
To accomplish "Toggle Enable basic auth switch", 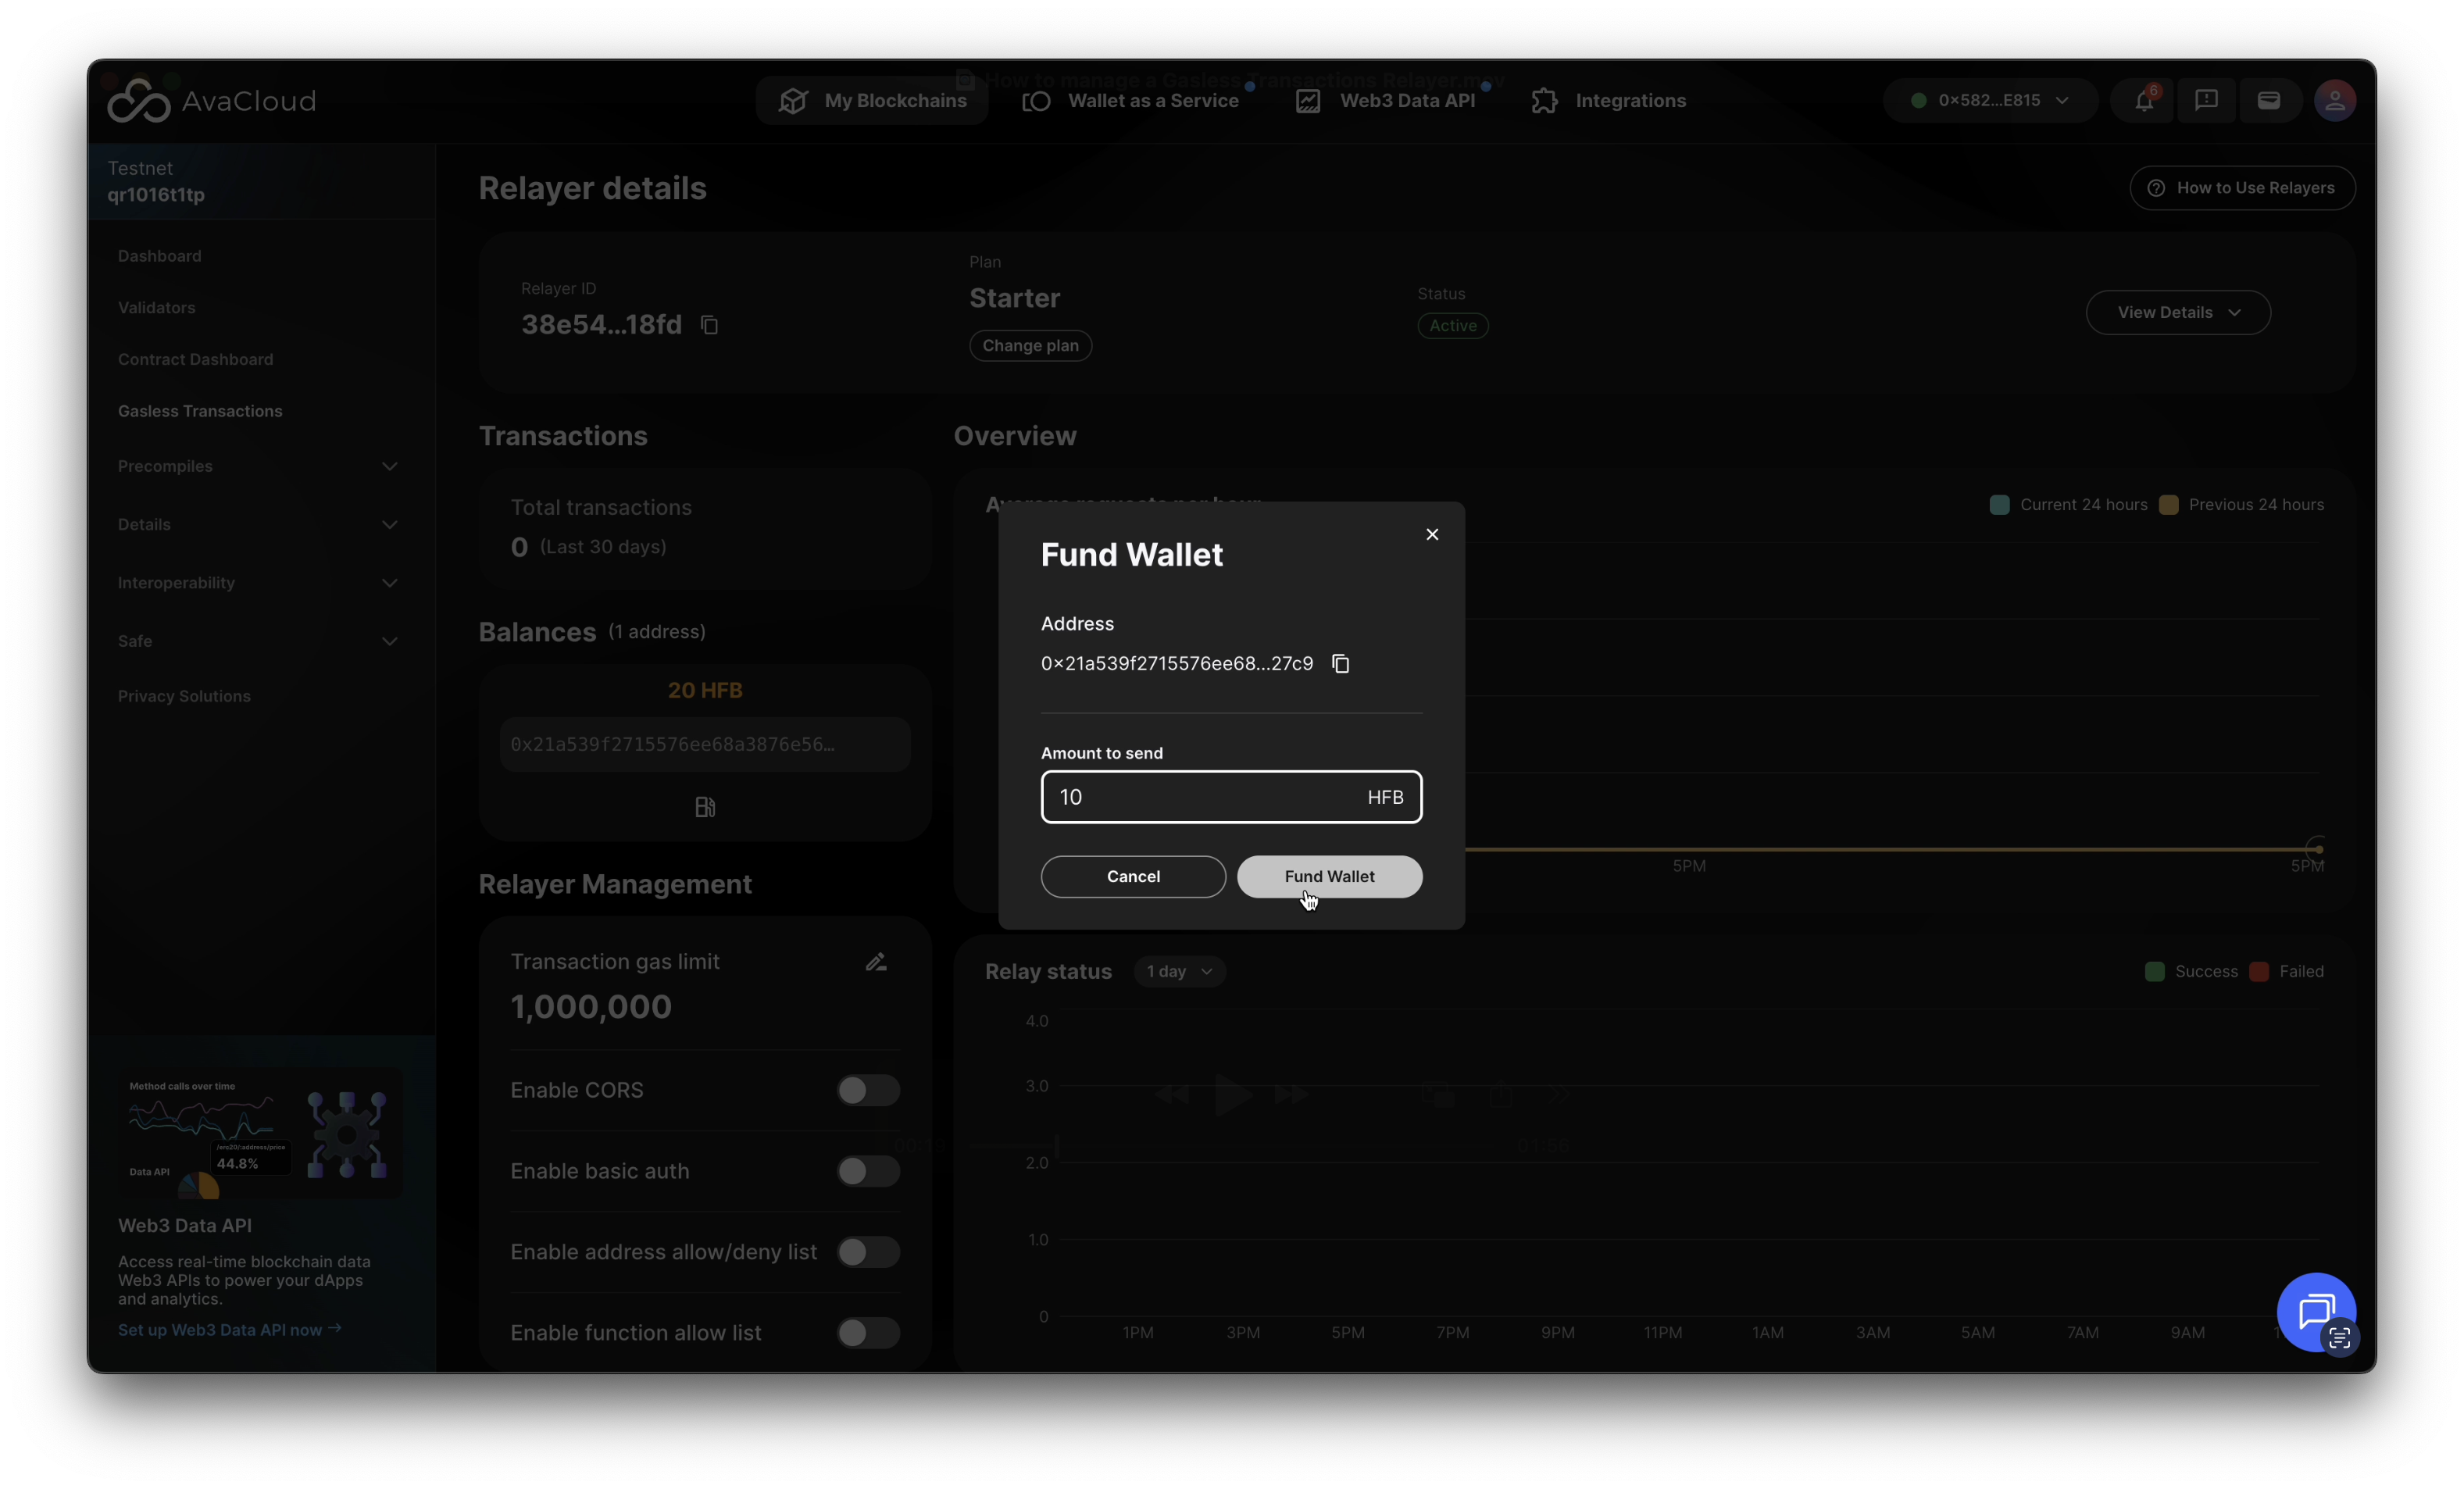I will click(867, 1171).
